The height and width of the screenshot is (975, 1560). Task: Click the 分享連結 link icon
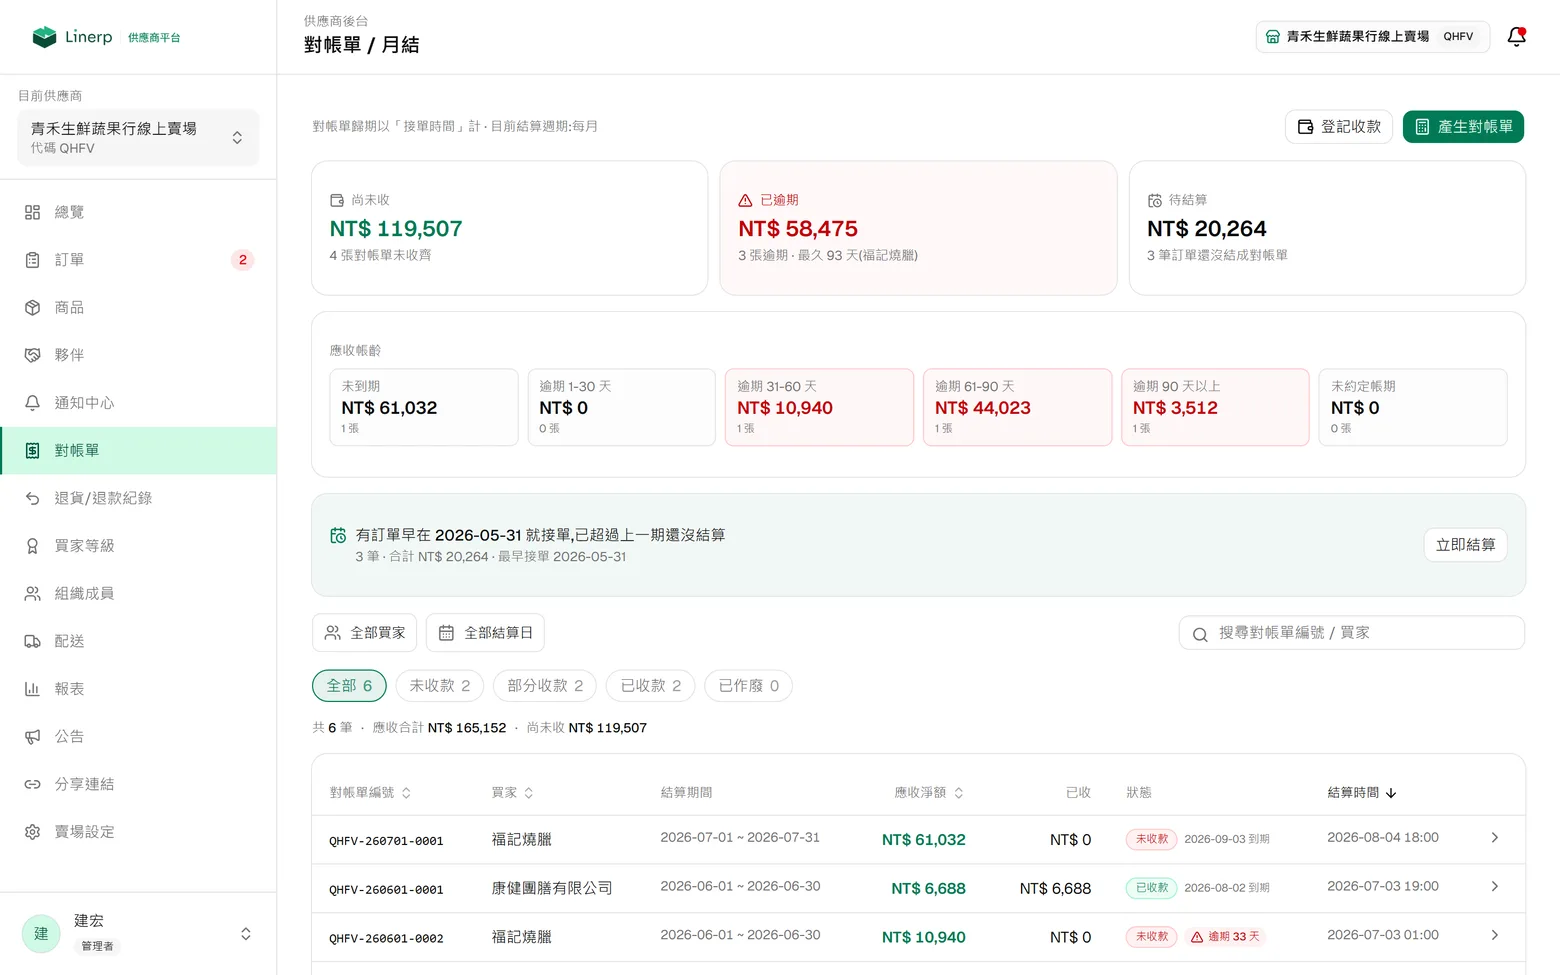click(x=32, y=784)
